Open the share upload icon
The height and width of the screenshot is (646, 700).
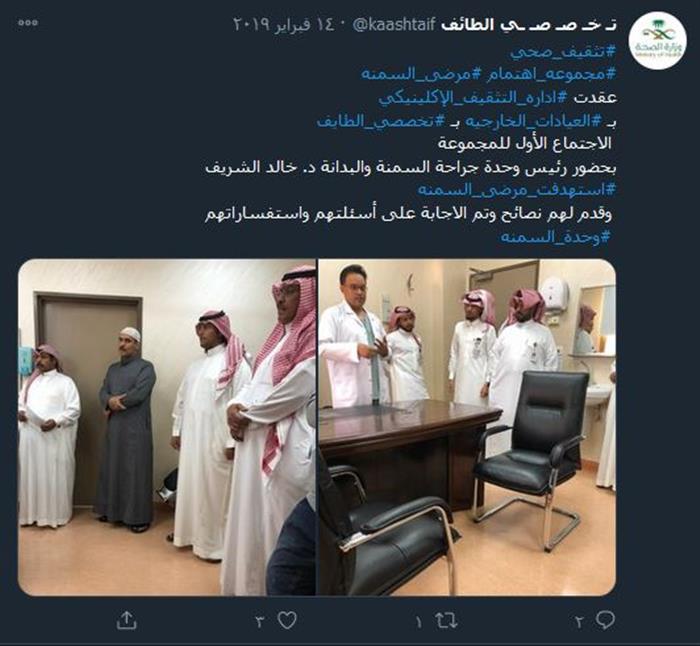[x=126, y=621]
